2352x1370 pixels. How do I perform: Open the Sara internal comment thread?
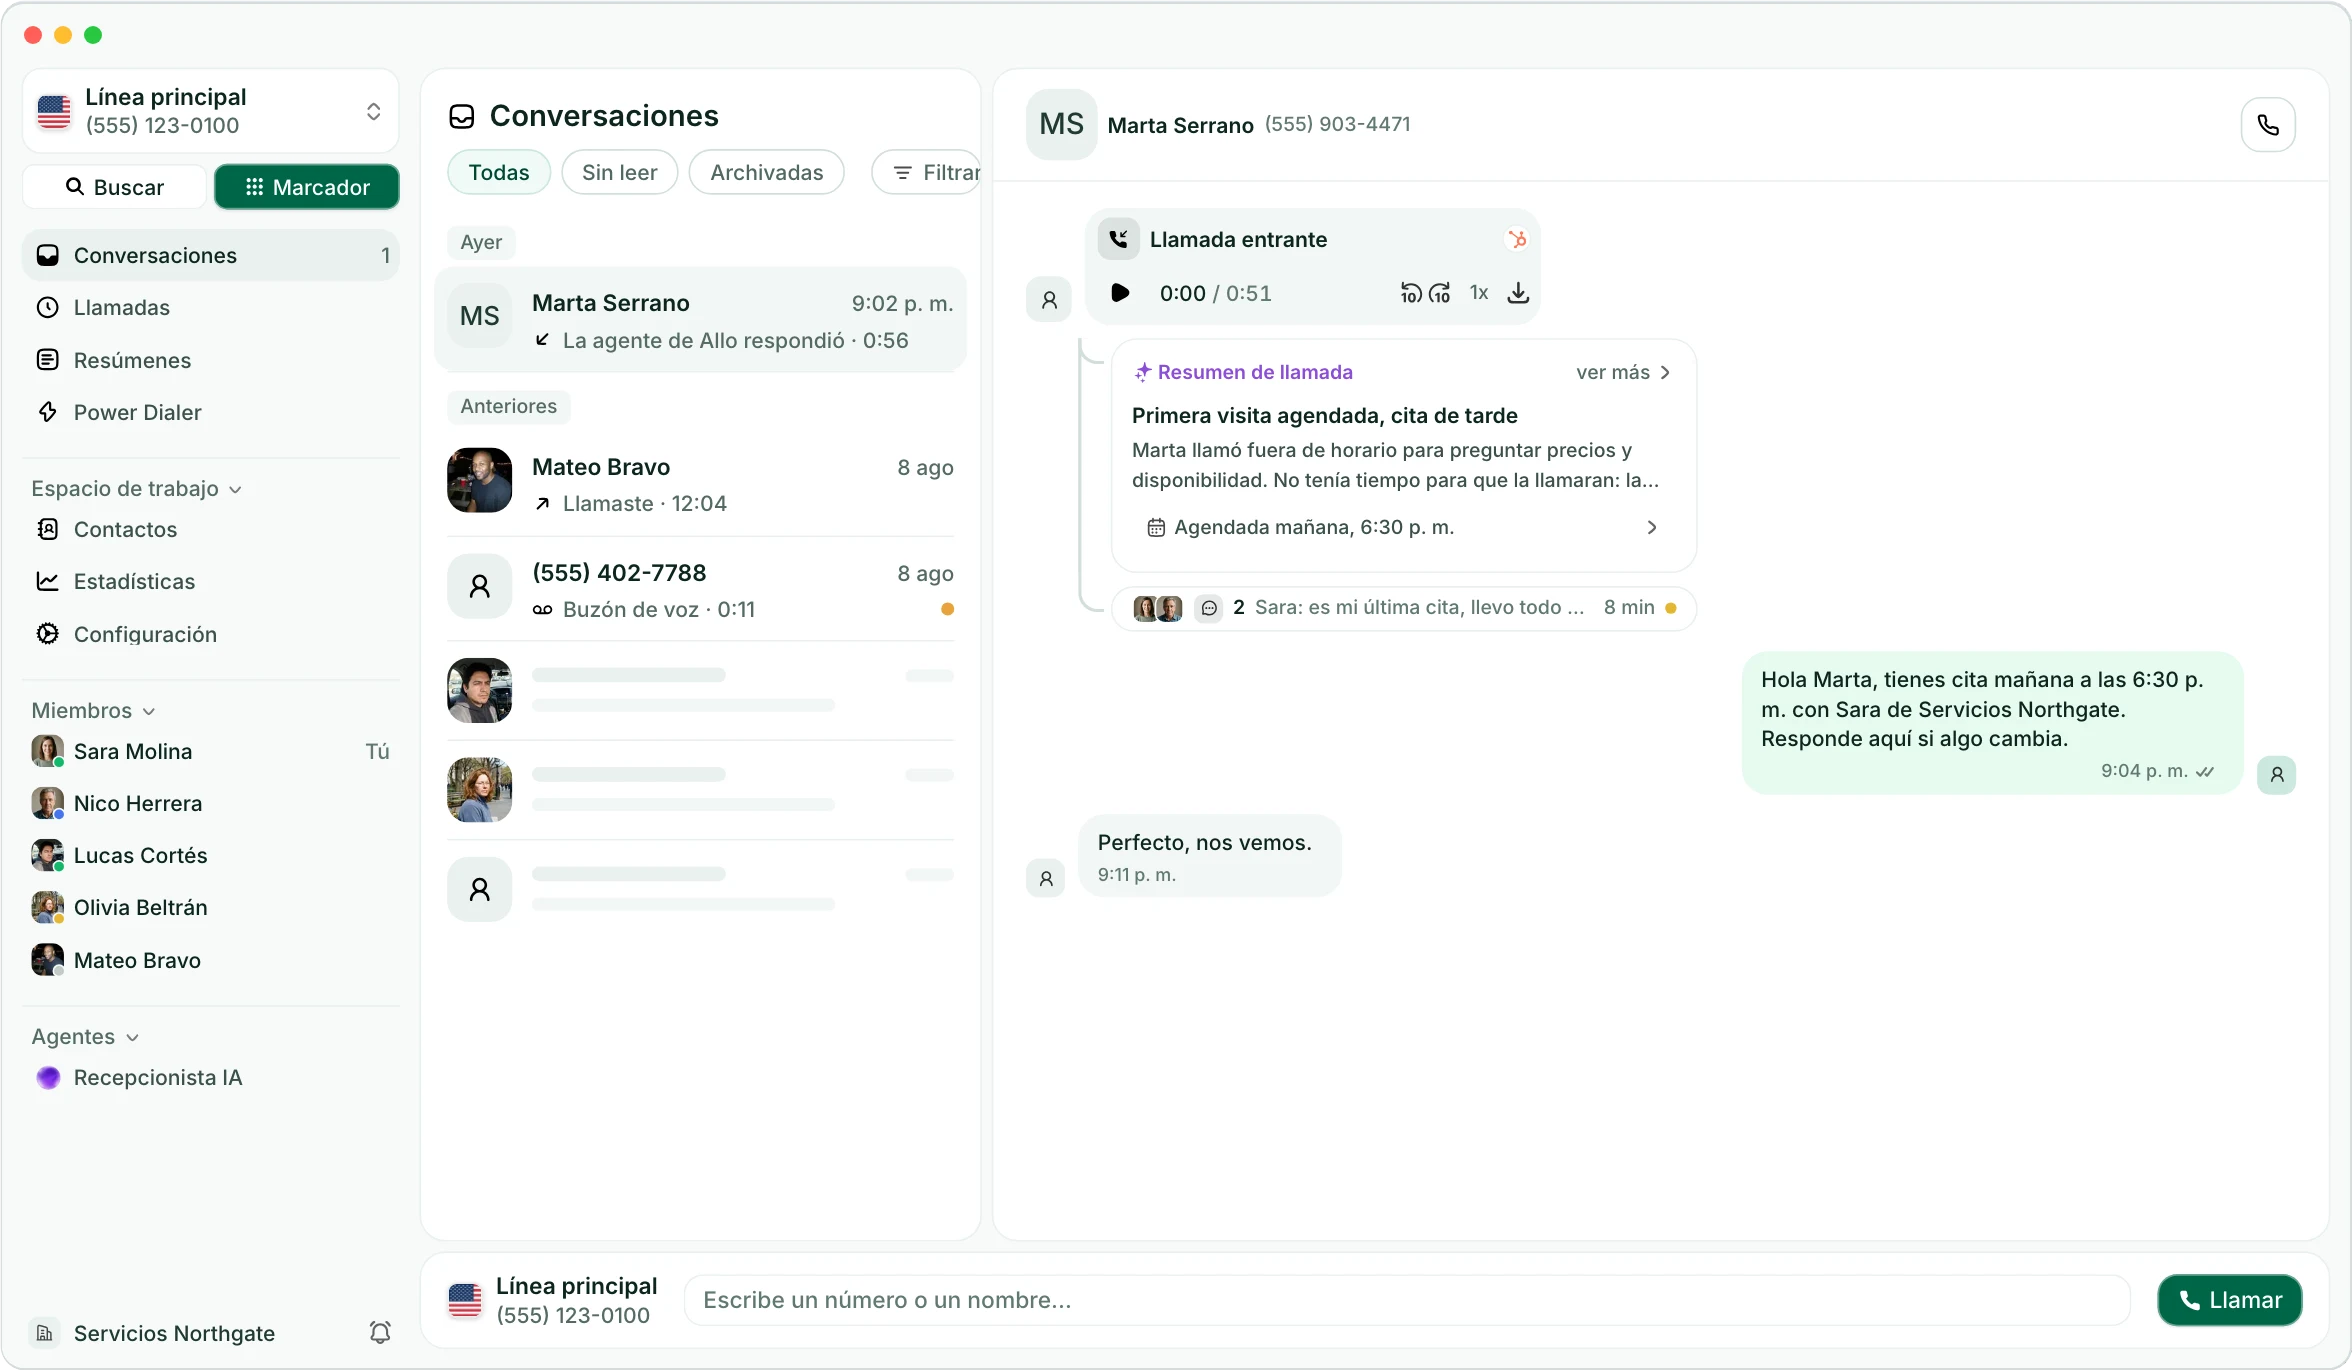(x=1403, y=608)
